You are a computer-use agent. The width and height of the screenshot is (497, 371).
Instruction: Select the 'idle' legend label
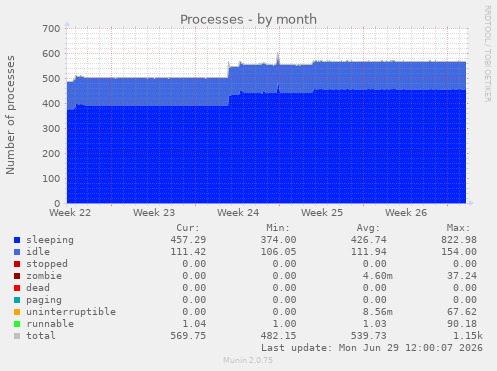tap(38, 252)
